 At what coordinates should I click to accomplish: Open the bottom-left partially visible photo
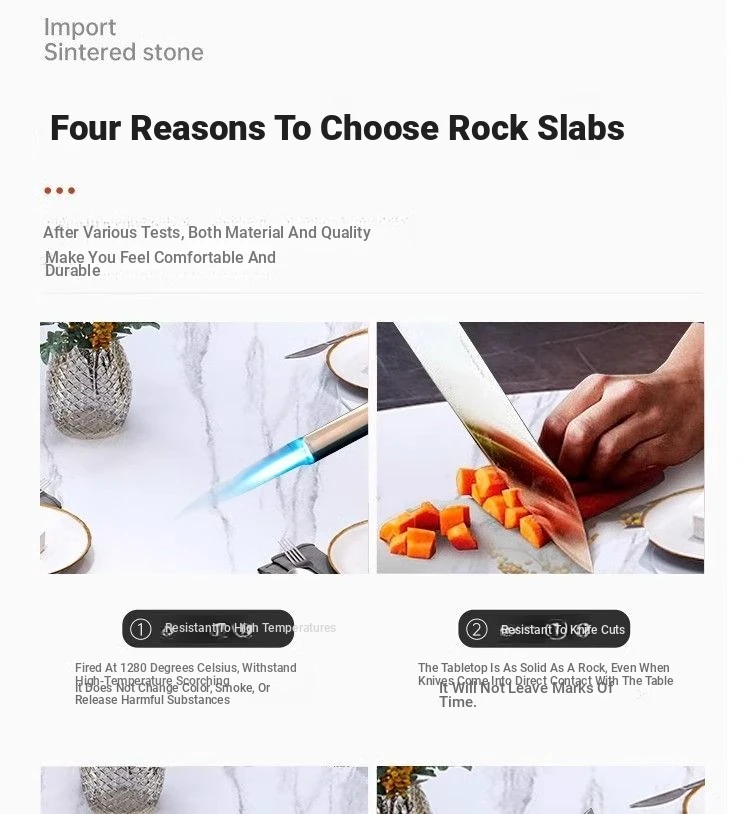point(204,790)
